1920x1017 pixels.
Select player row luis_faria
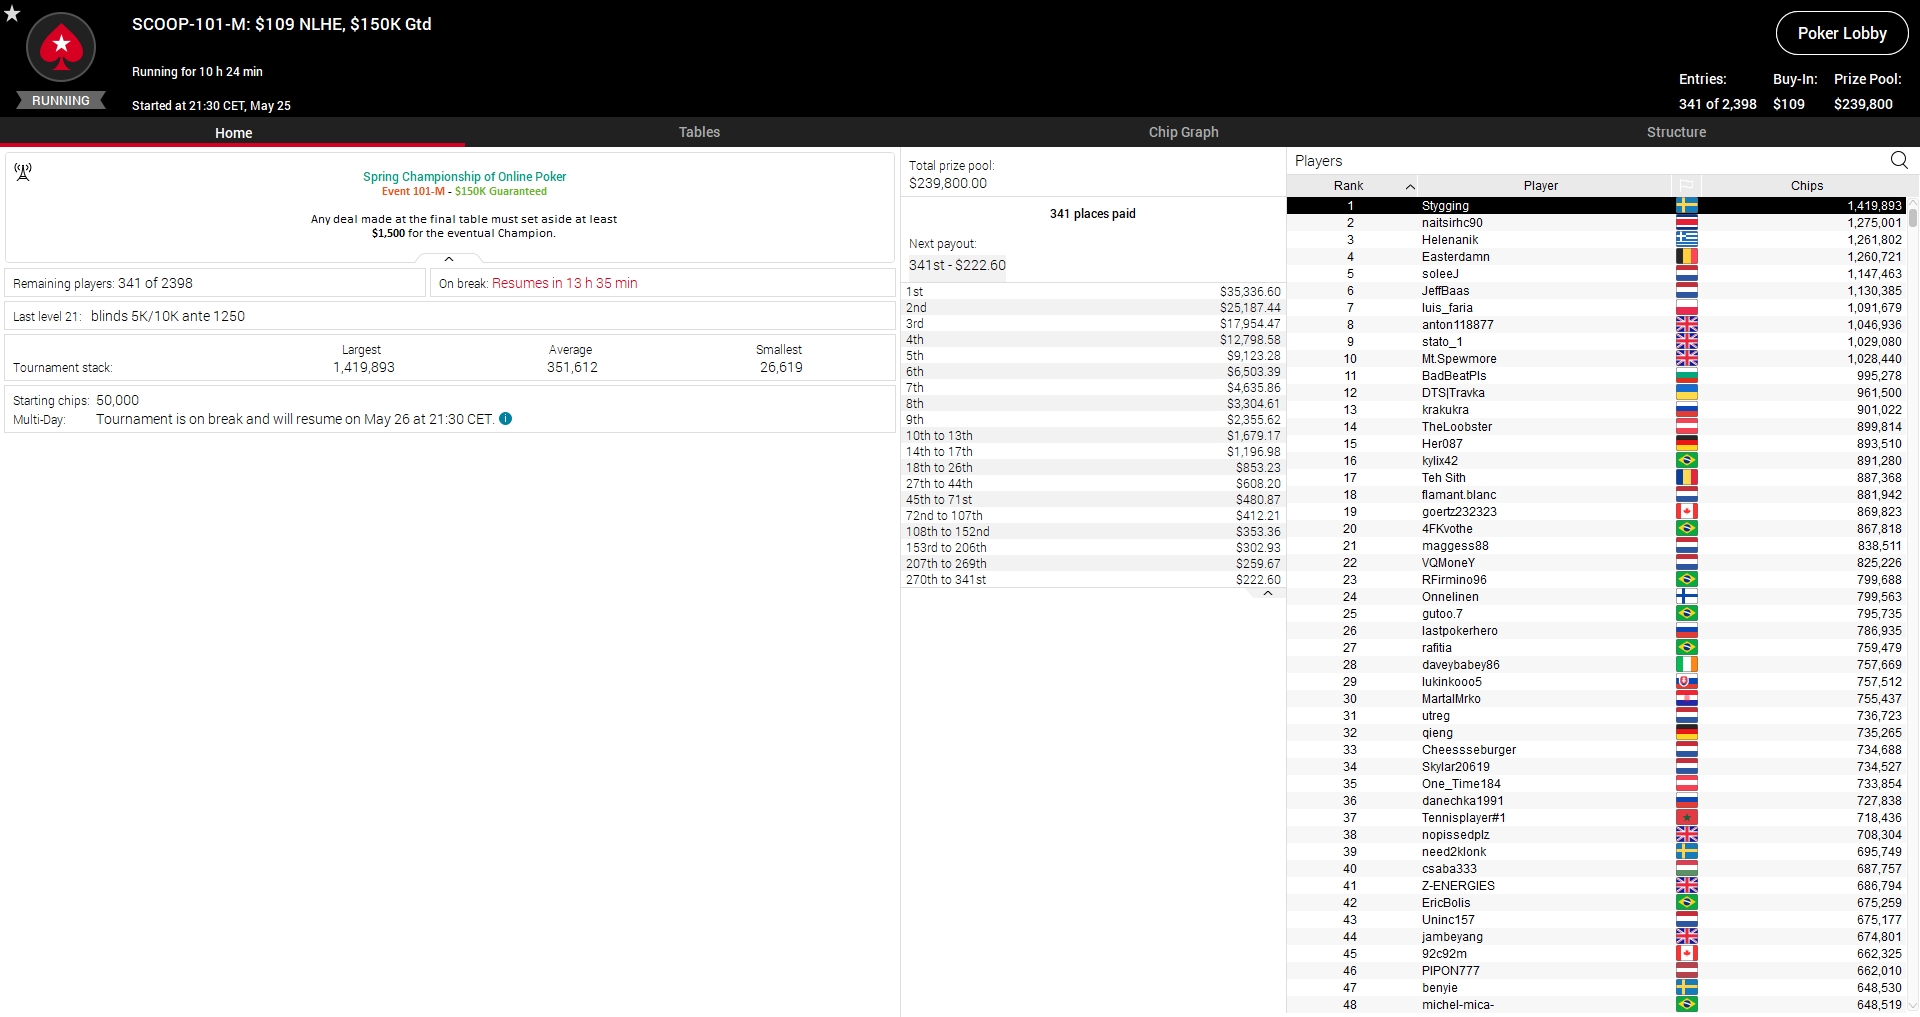pos(1596,308)
